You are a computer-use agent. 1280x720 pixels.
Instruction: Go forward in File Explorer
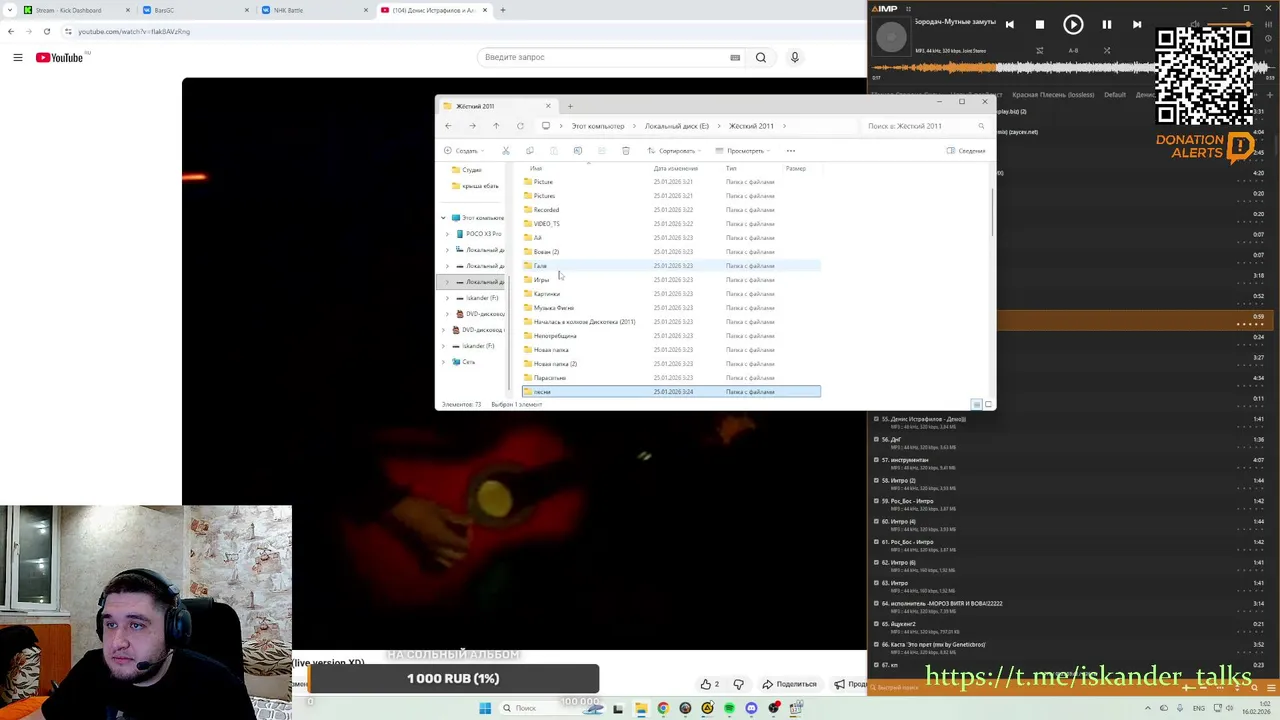472,126
